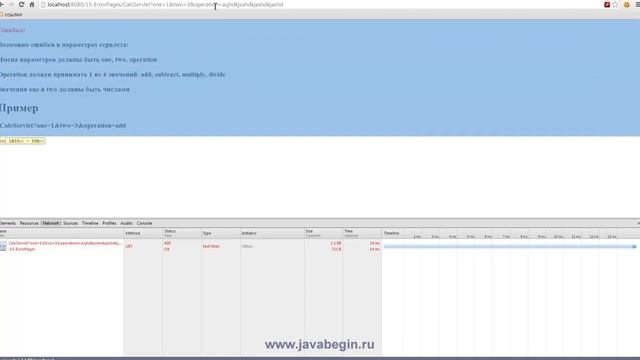Open the red extension icon in toolbar
The width and height of the screenshot is (640, 360).
click(607, 4)
